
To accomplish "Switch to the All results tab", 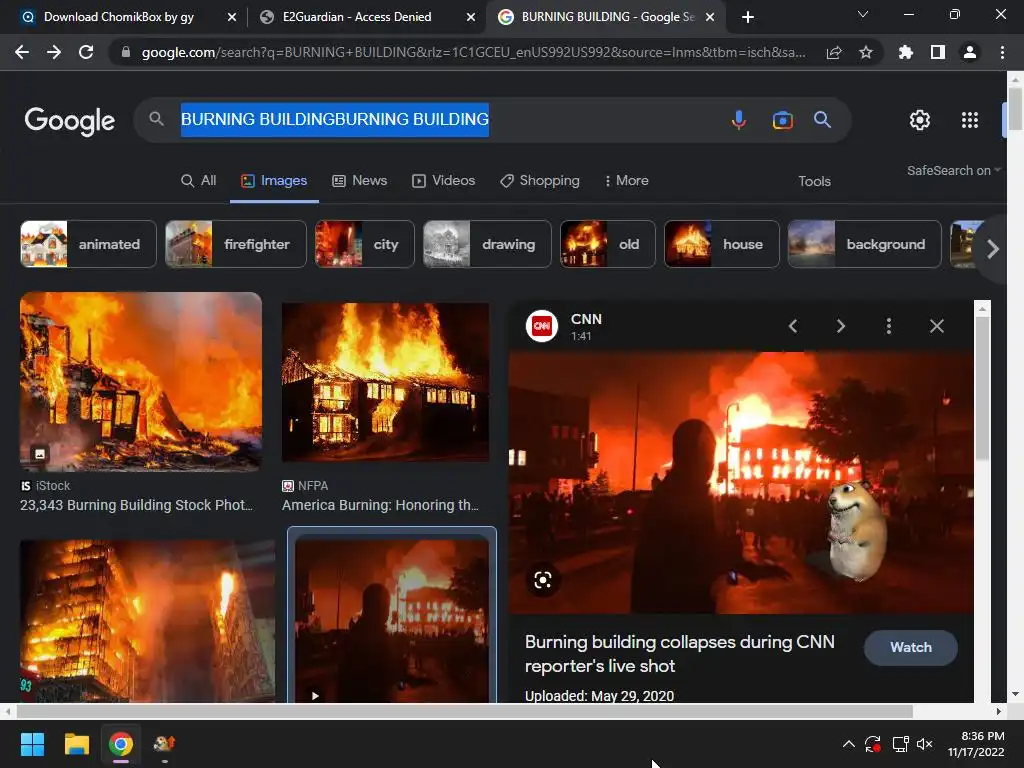I will pyautogui.click(x=198, y=181).
